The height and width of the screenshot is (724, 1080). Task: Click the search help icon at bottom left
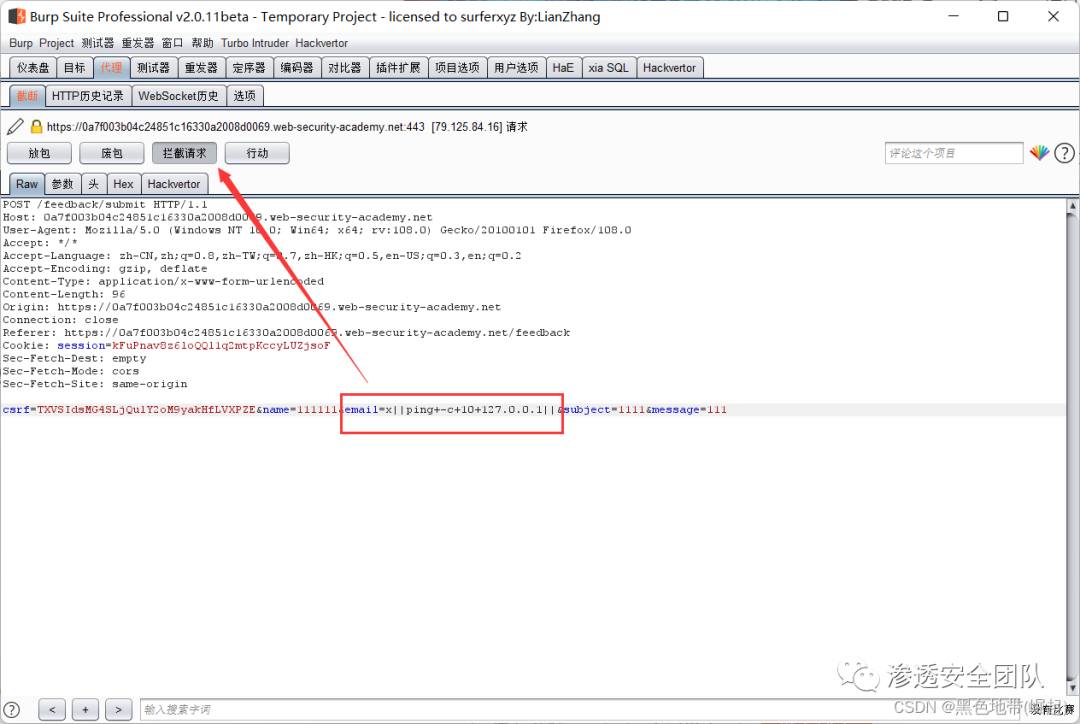[12, 709]
